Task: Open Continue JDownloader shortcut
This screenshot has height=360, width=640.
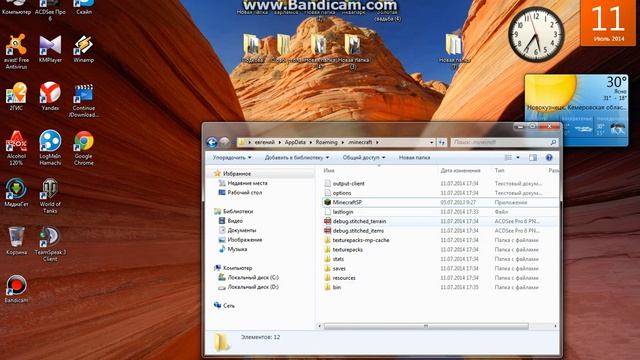Action: tap(84, 100)
